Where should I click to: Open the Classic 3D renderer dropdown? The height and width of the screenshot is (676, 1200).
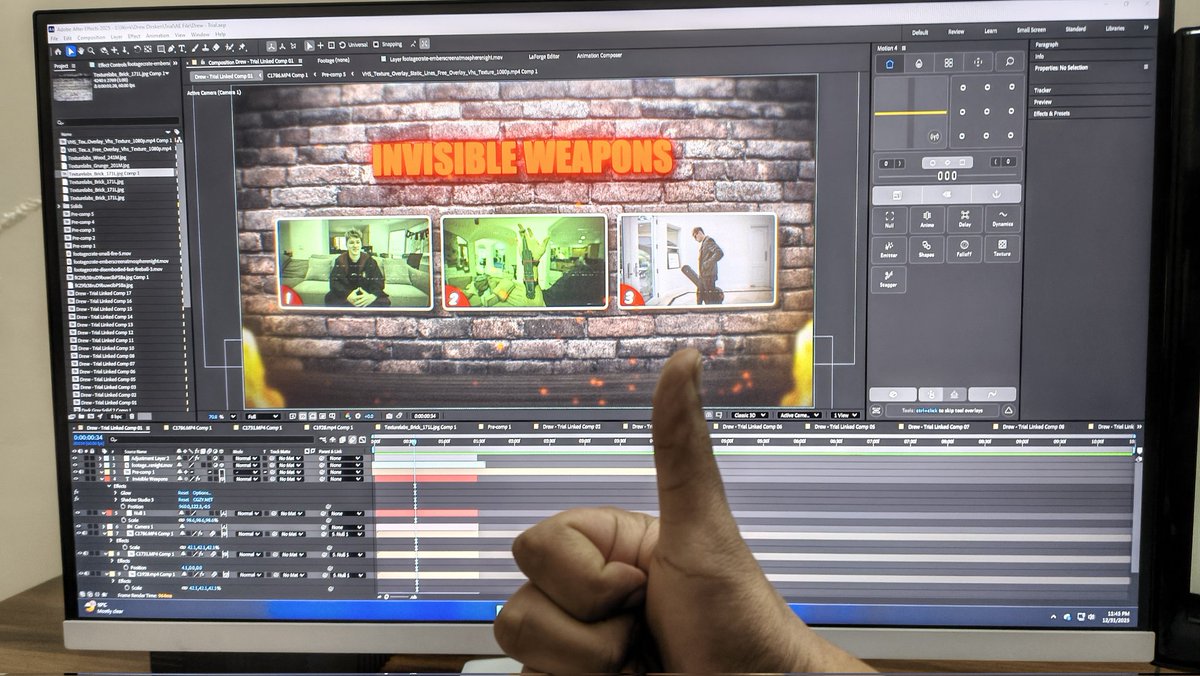click(x=749, y=415)
